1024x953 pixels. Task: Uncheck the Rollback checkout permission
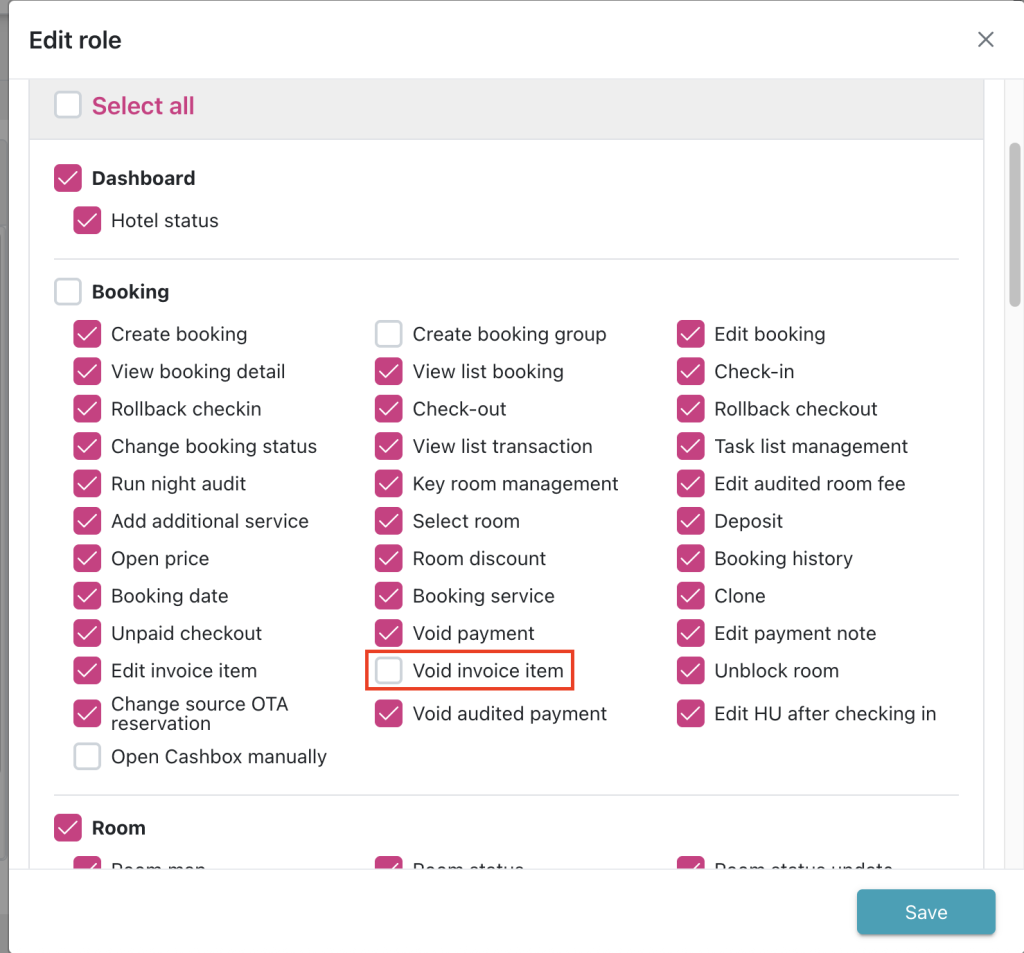[x=691, y=409]
